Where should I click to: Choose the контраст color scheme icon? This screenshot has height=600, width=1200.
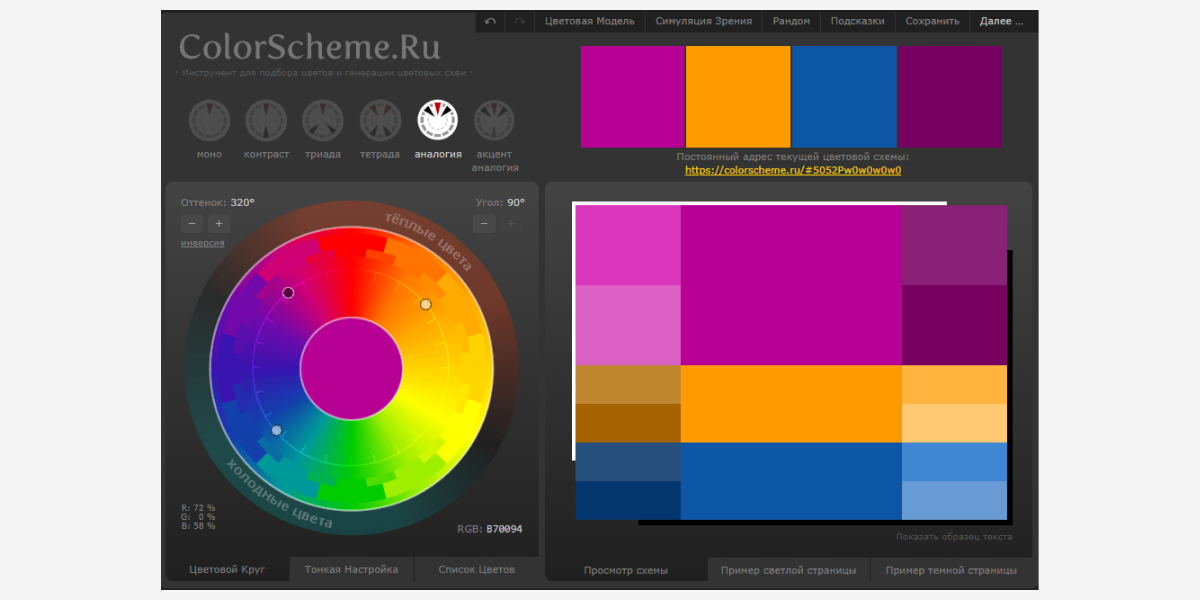[266, 121]
